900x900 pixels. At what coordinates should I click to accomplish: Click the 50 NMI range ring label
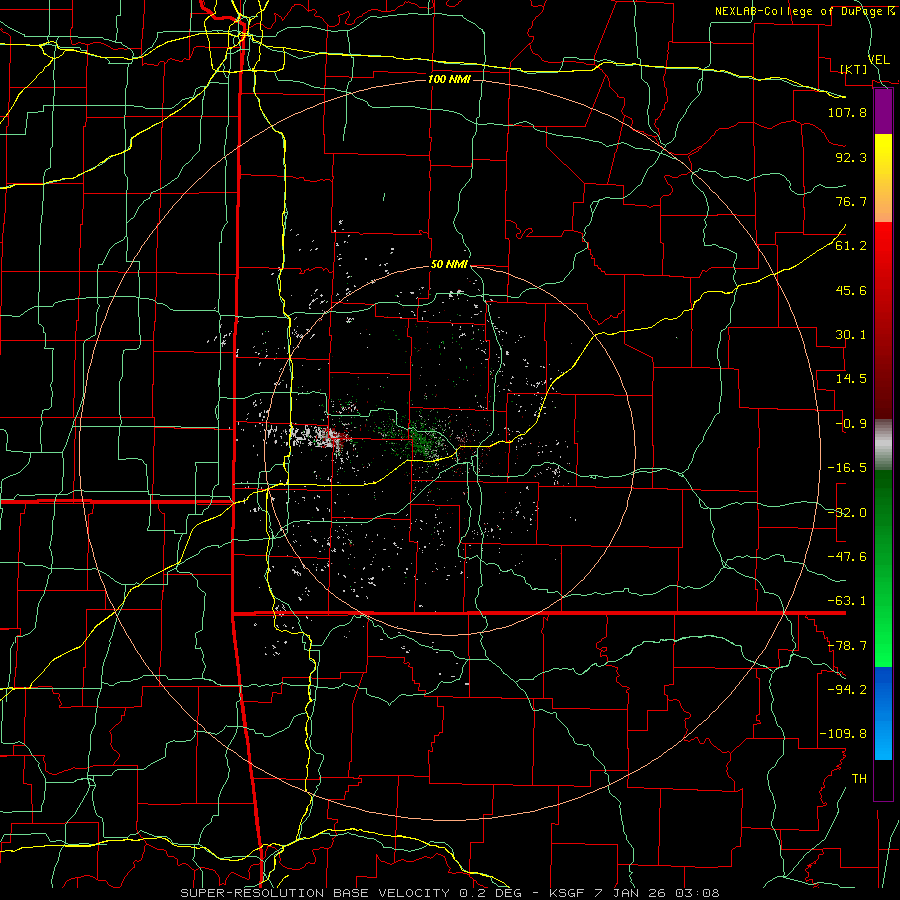tap(449, 265)
